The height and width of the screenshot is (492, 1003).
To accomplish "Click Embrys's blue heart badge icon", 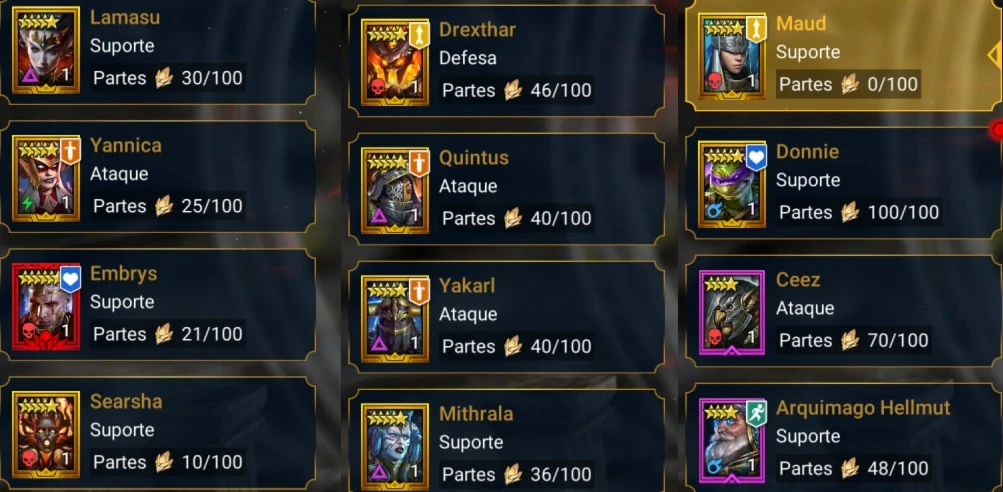I will pos(70,280).
